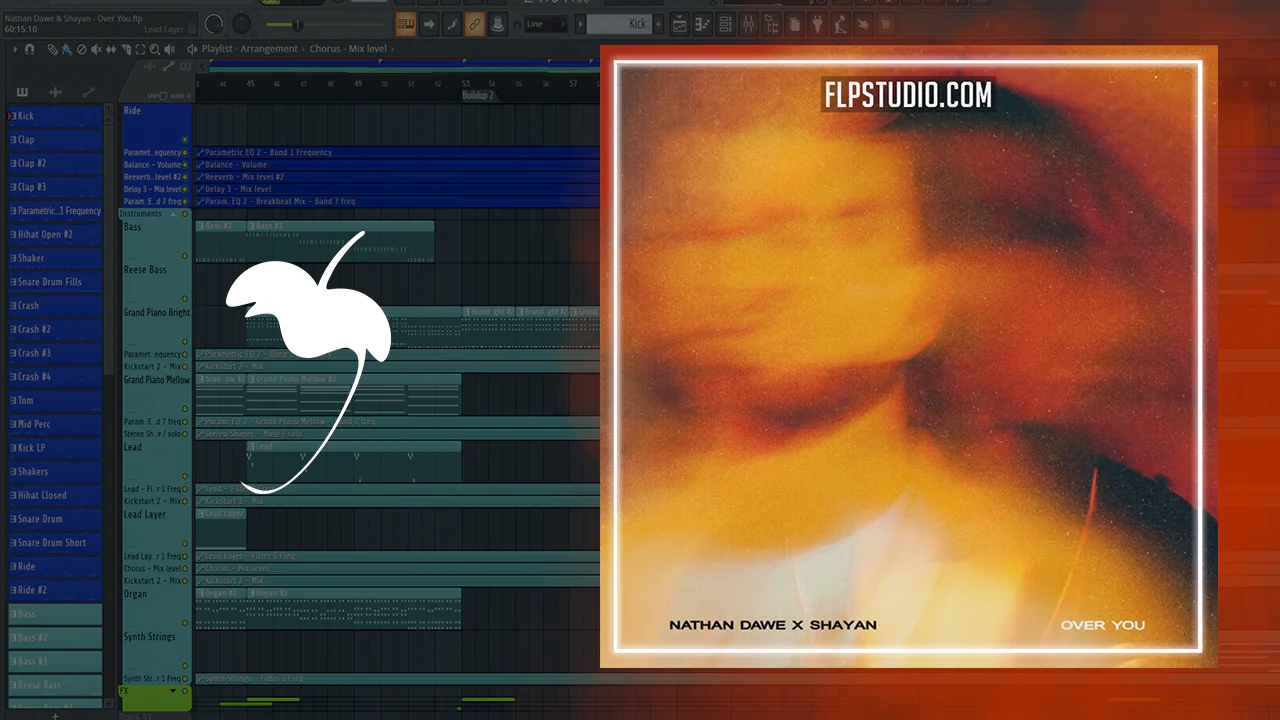Screen dimensions: 1280x720
Task: Click the Playlist - Arrangement breadcrumb
Action: pyautogui.click(x=250, y=49)
